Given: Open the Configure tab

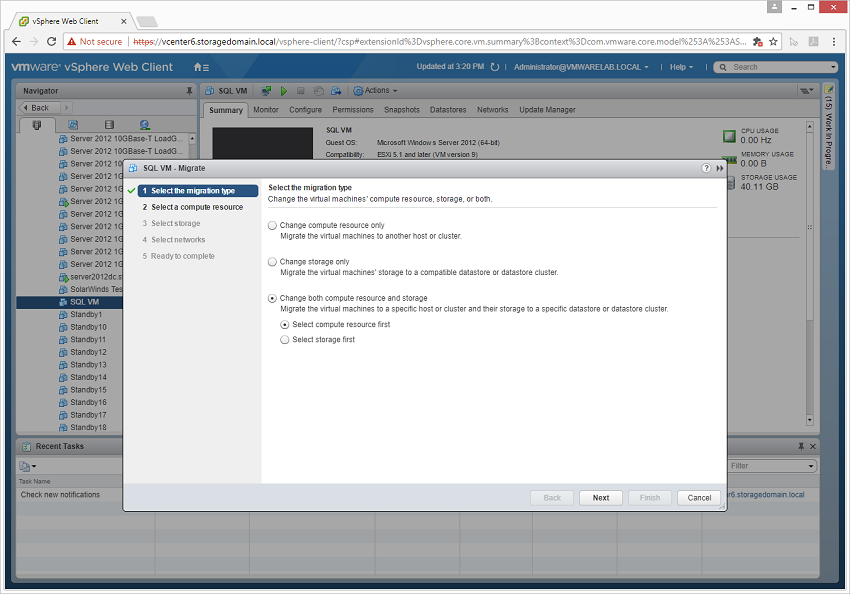Looking at the screenshot, I should (305, 110).
